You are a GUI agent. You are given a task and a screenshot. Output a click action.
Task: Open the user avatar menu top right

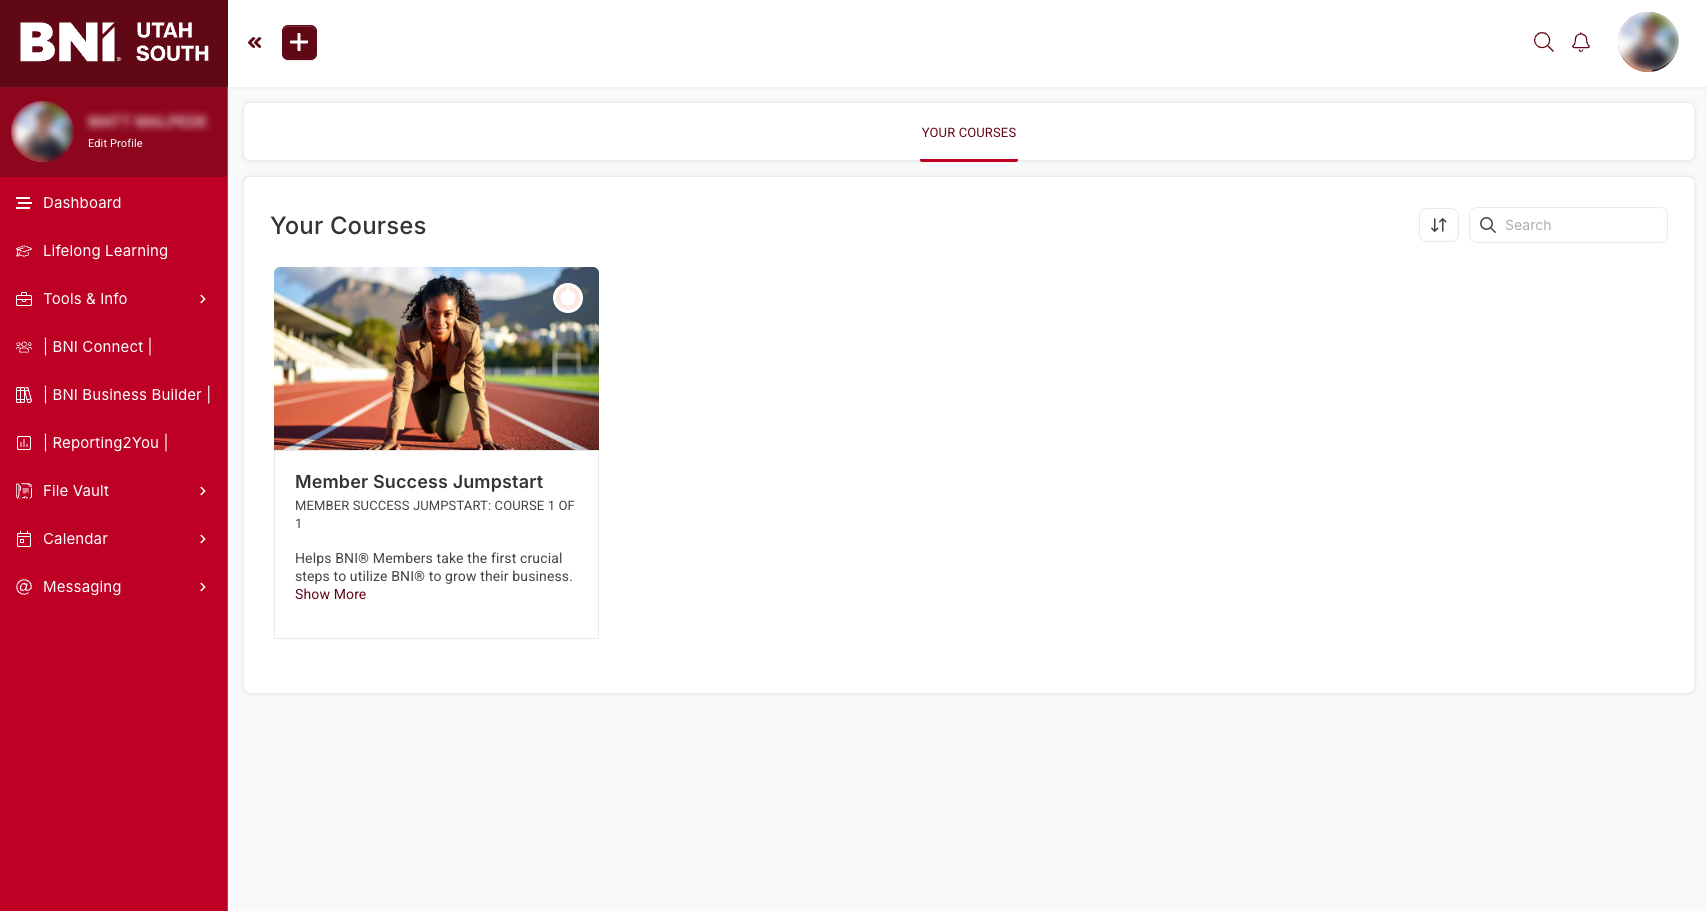point(1648,42)
